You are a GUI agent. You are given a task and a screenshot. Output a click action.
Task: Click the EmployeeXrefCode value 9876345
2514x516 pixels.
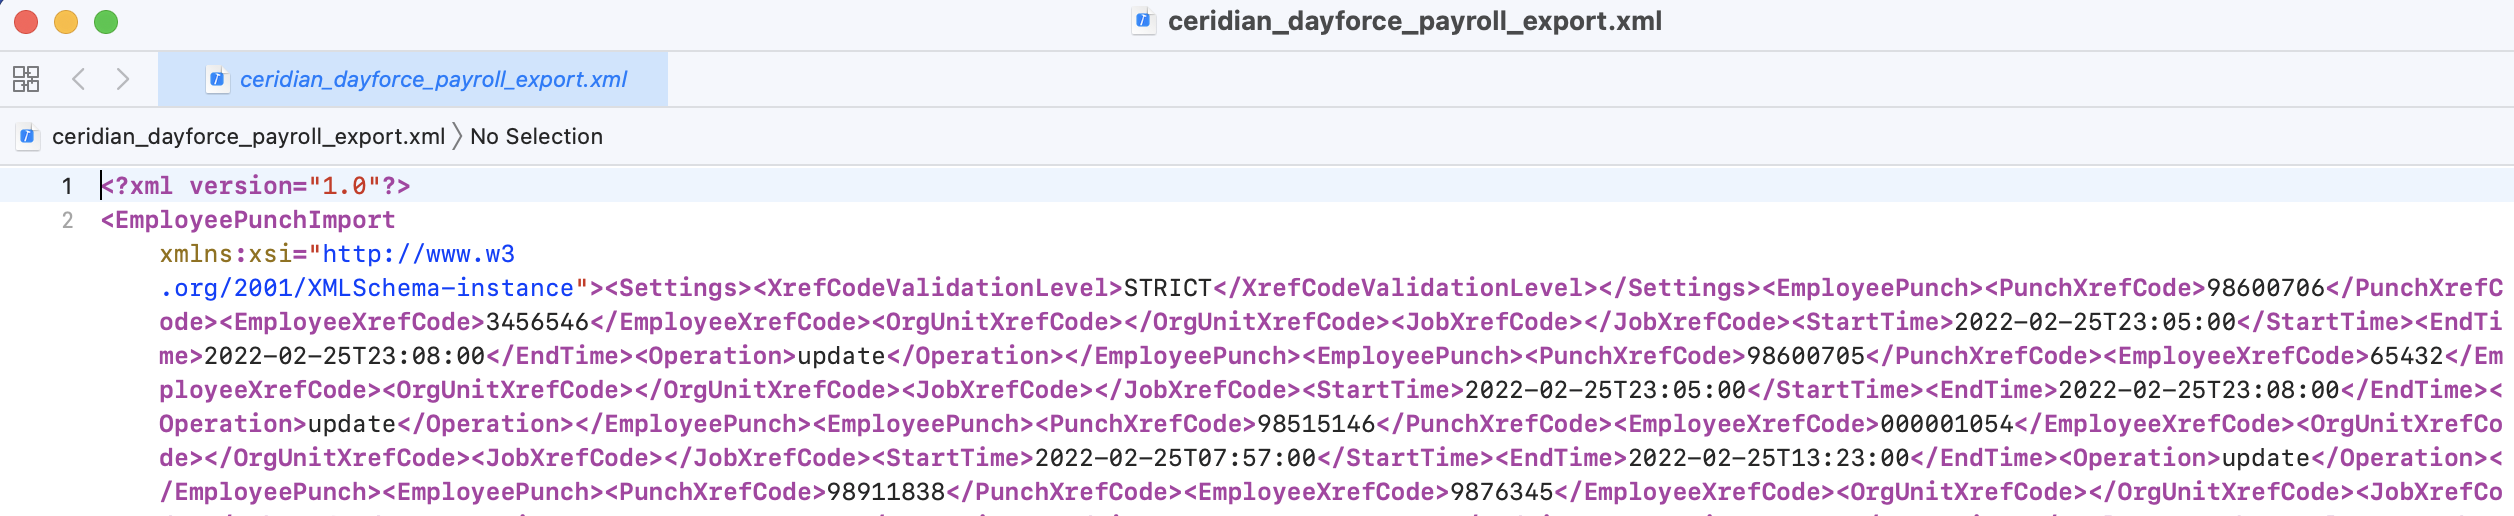coord(1502,492)
